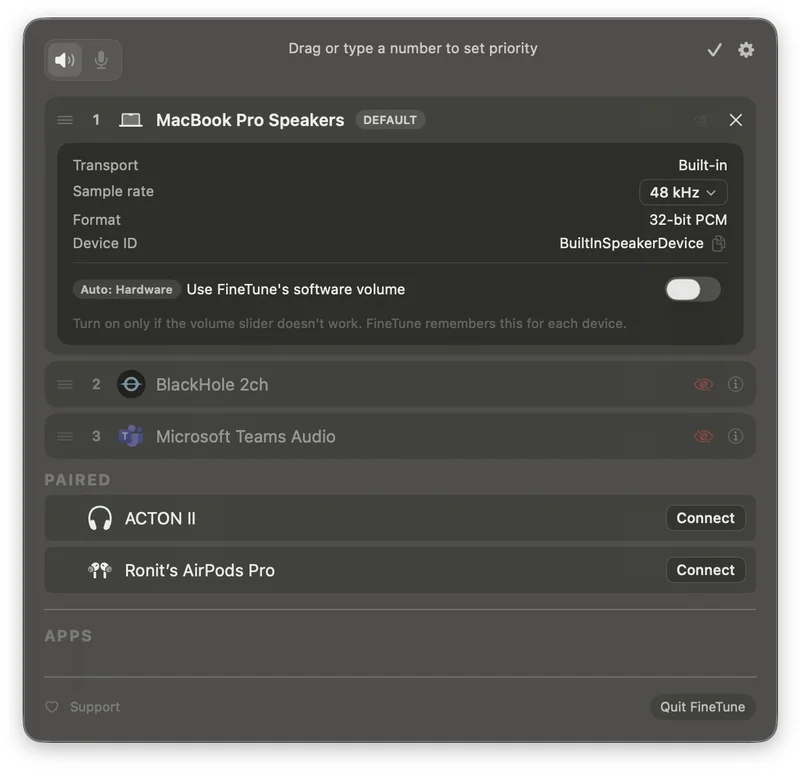Close the MacBook Pro Speakers details panel

coord(736,120)
